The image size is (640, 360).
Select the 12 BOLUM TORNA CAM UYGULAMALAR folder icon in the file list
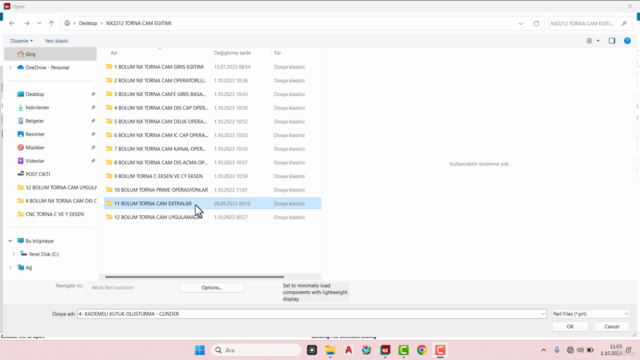click(109, 217)
